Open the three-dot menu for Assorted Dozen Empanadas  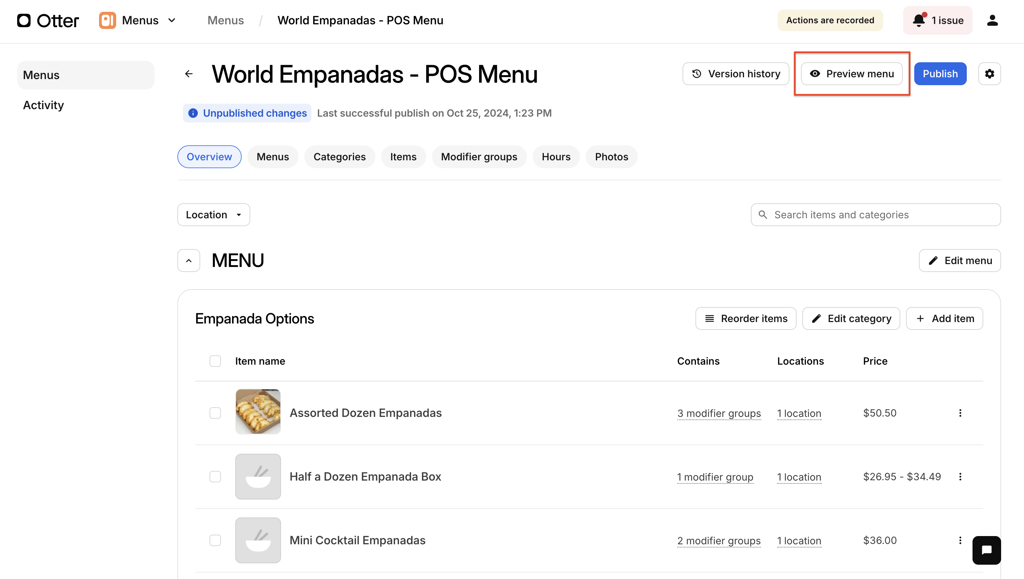coord(960,413)
